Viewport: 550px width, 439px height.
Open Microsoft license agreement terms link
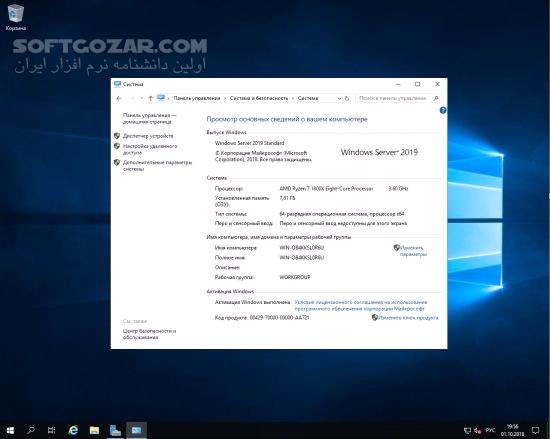(361, 305)
